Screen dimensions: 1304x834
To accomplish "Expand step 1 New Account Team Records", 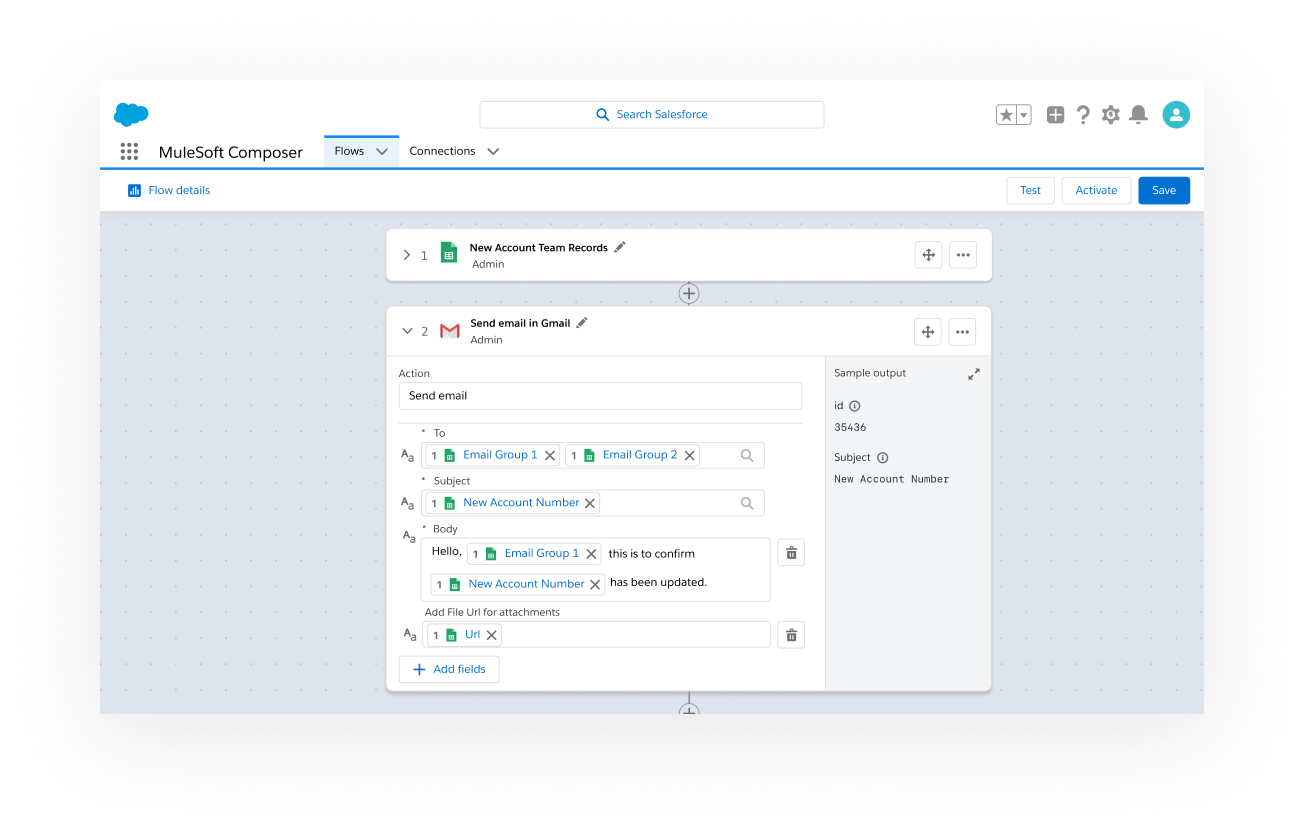I will pyautogui.click(x=406, y=255).
